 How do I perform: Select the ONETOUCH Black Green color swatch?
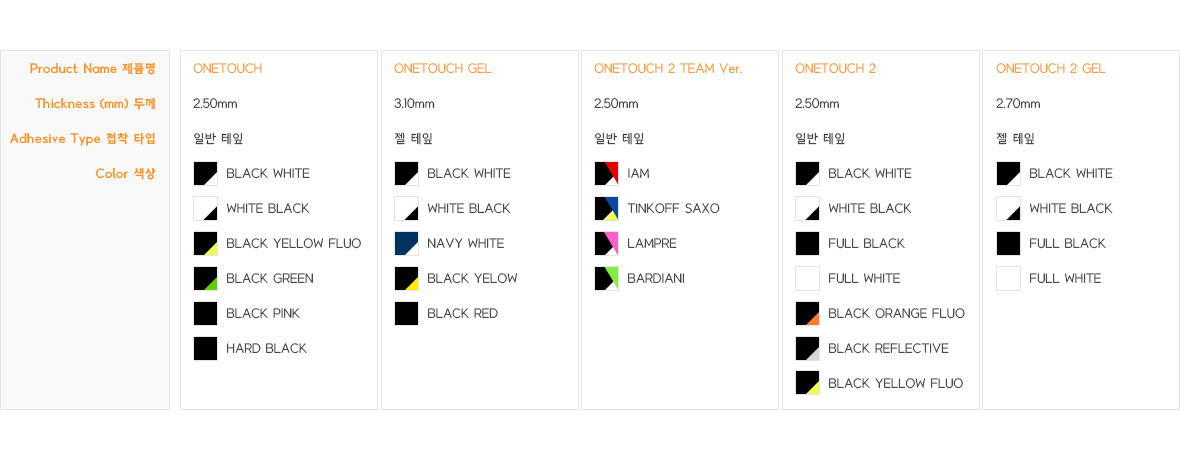click(205, 279)
